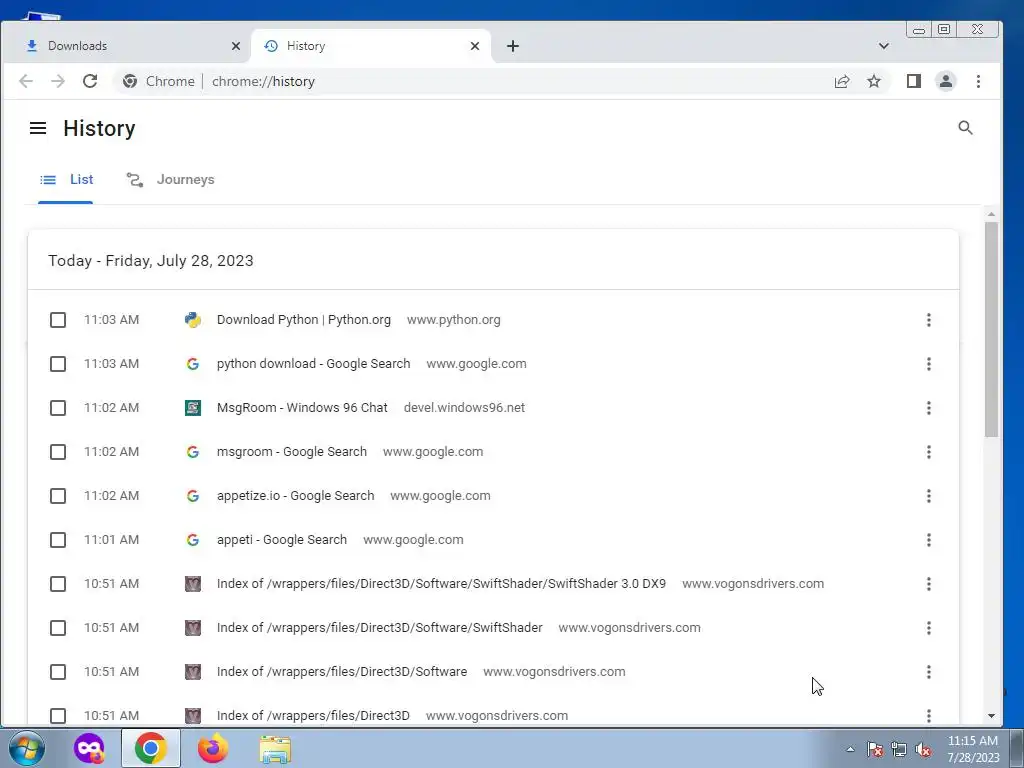Close the History tab

pos(475,46)
